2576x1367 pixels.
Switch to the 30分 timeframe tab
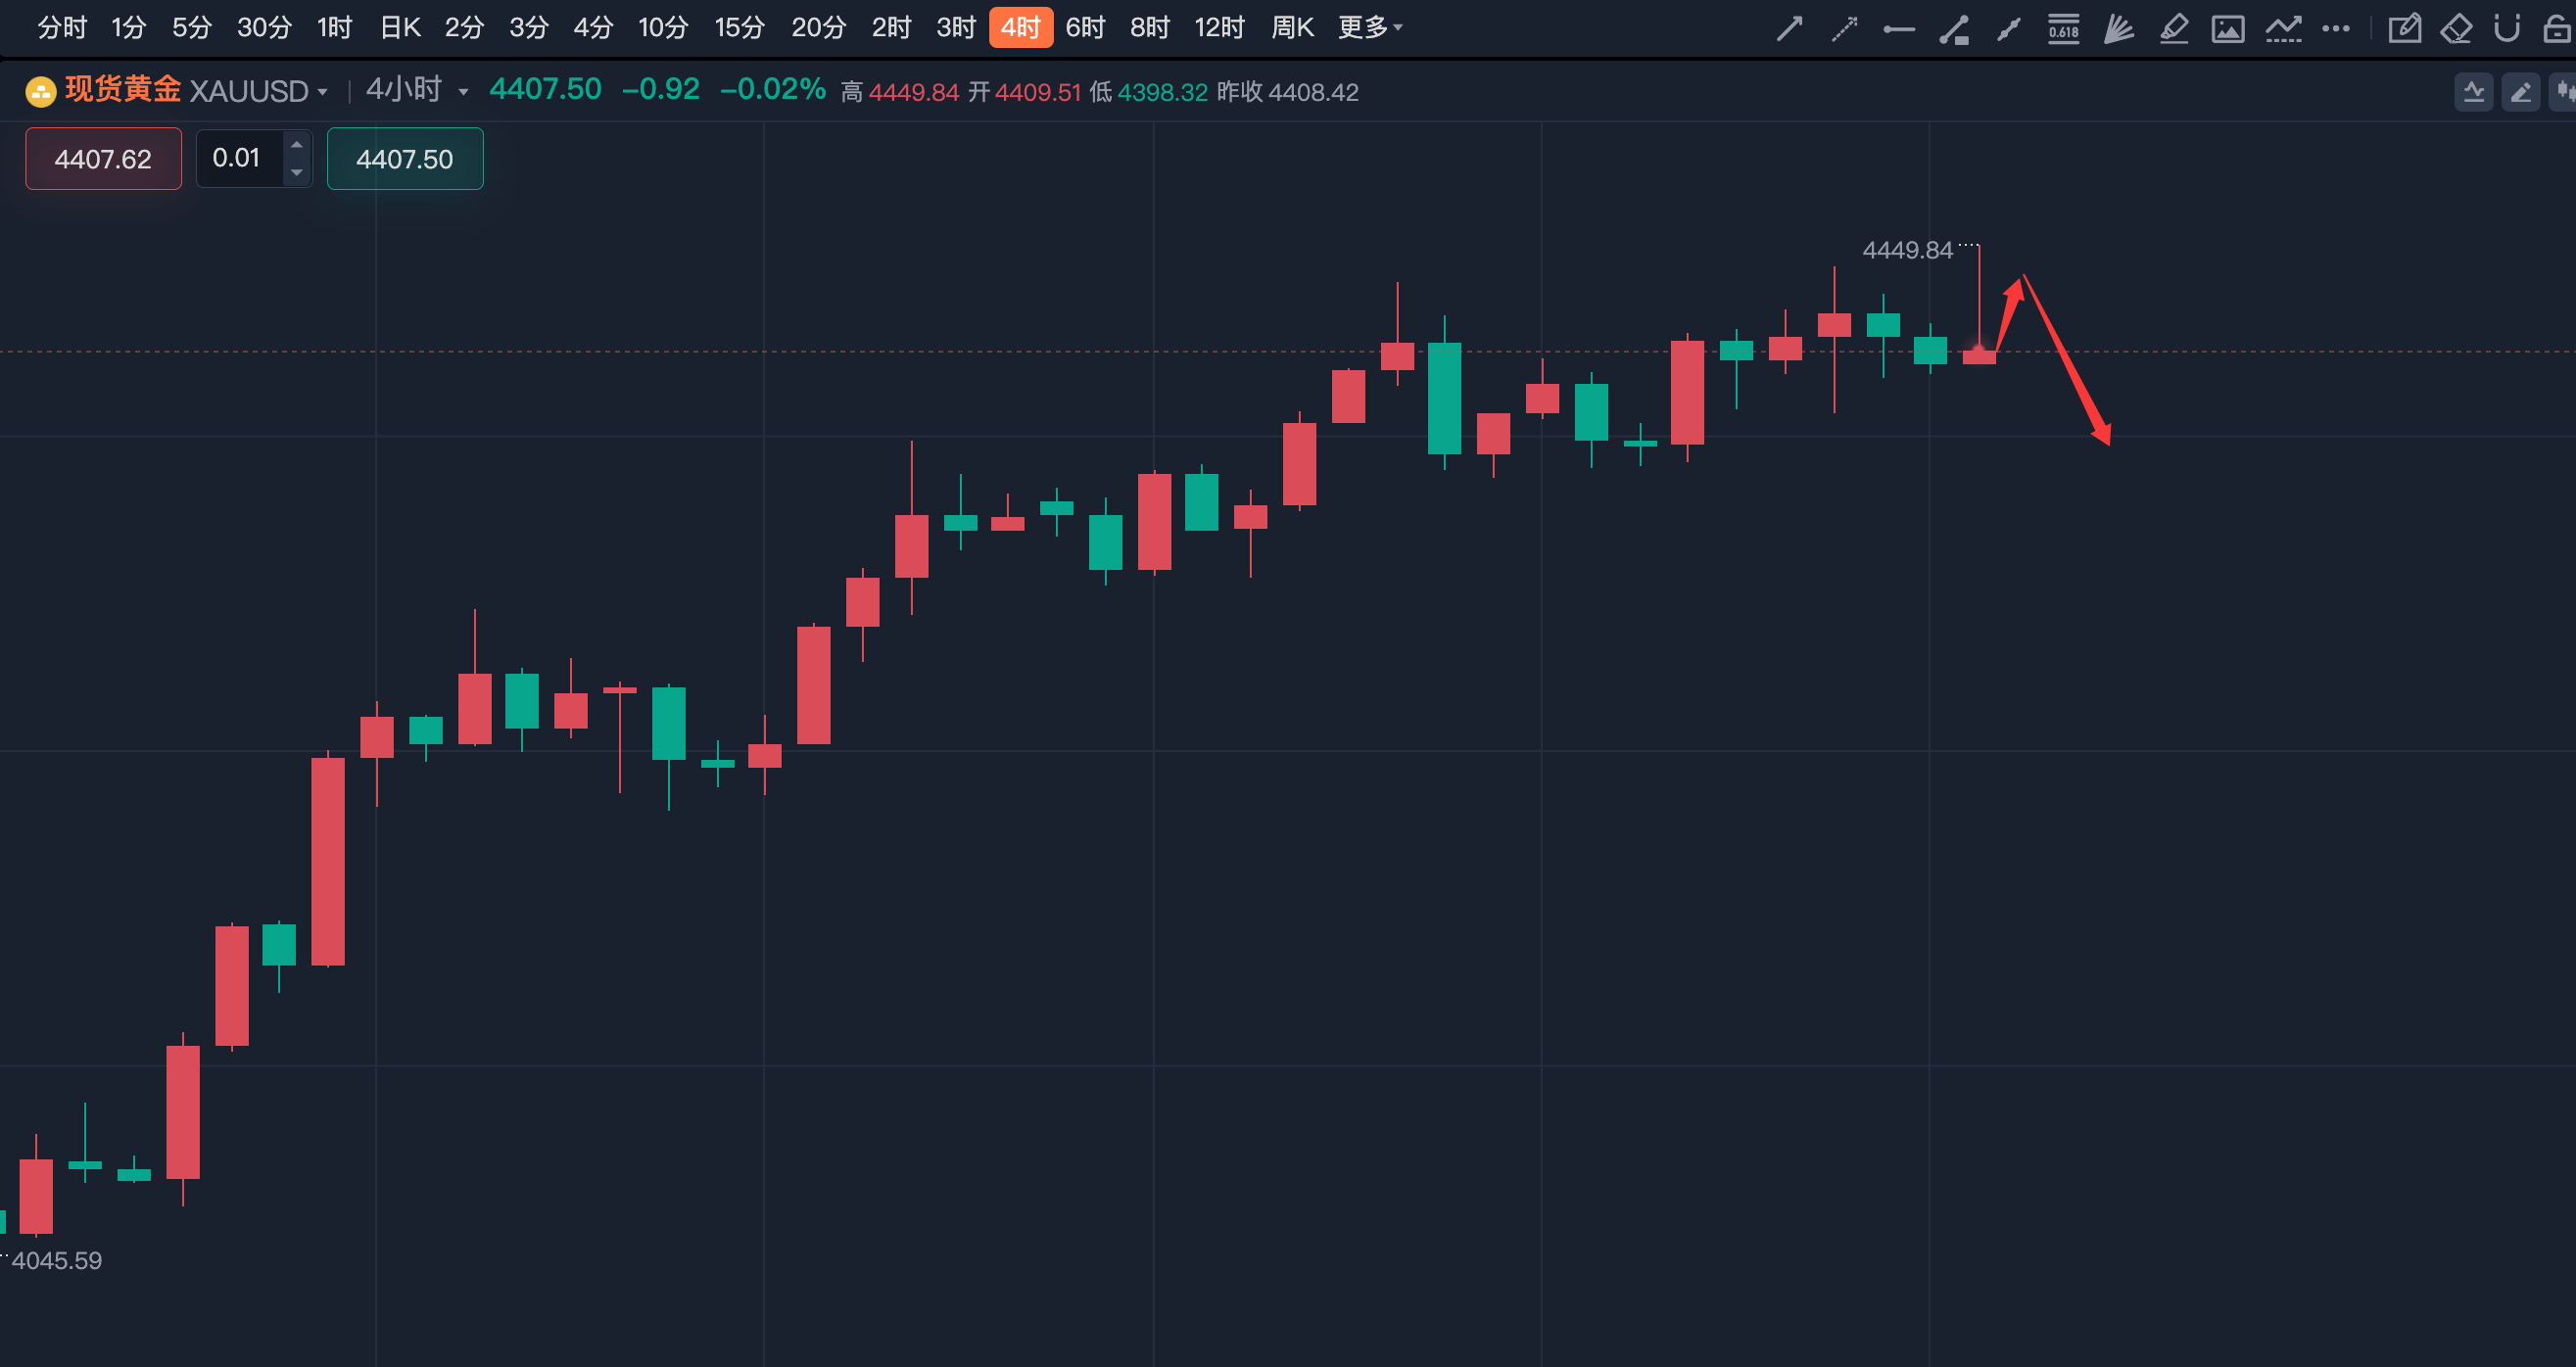click(264, 27)
